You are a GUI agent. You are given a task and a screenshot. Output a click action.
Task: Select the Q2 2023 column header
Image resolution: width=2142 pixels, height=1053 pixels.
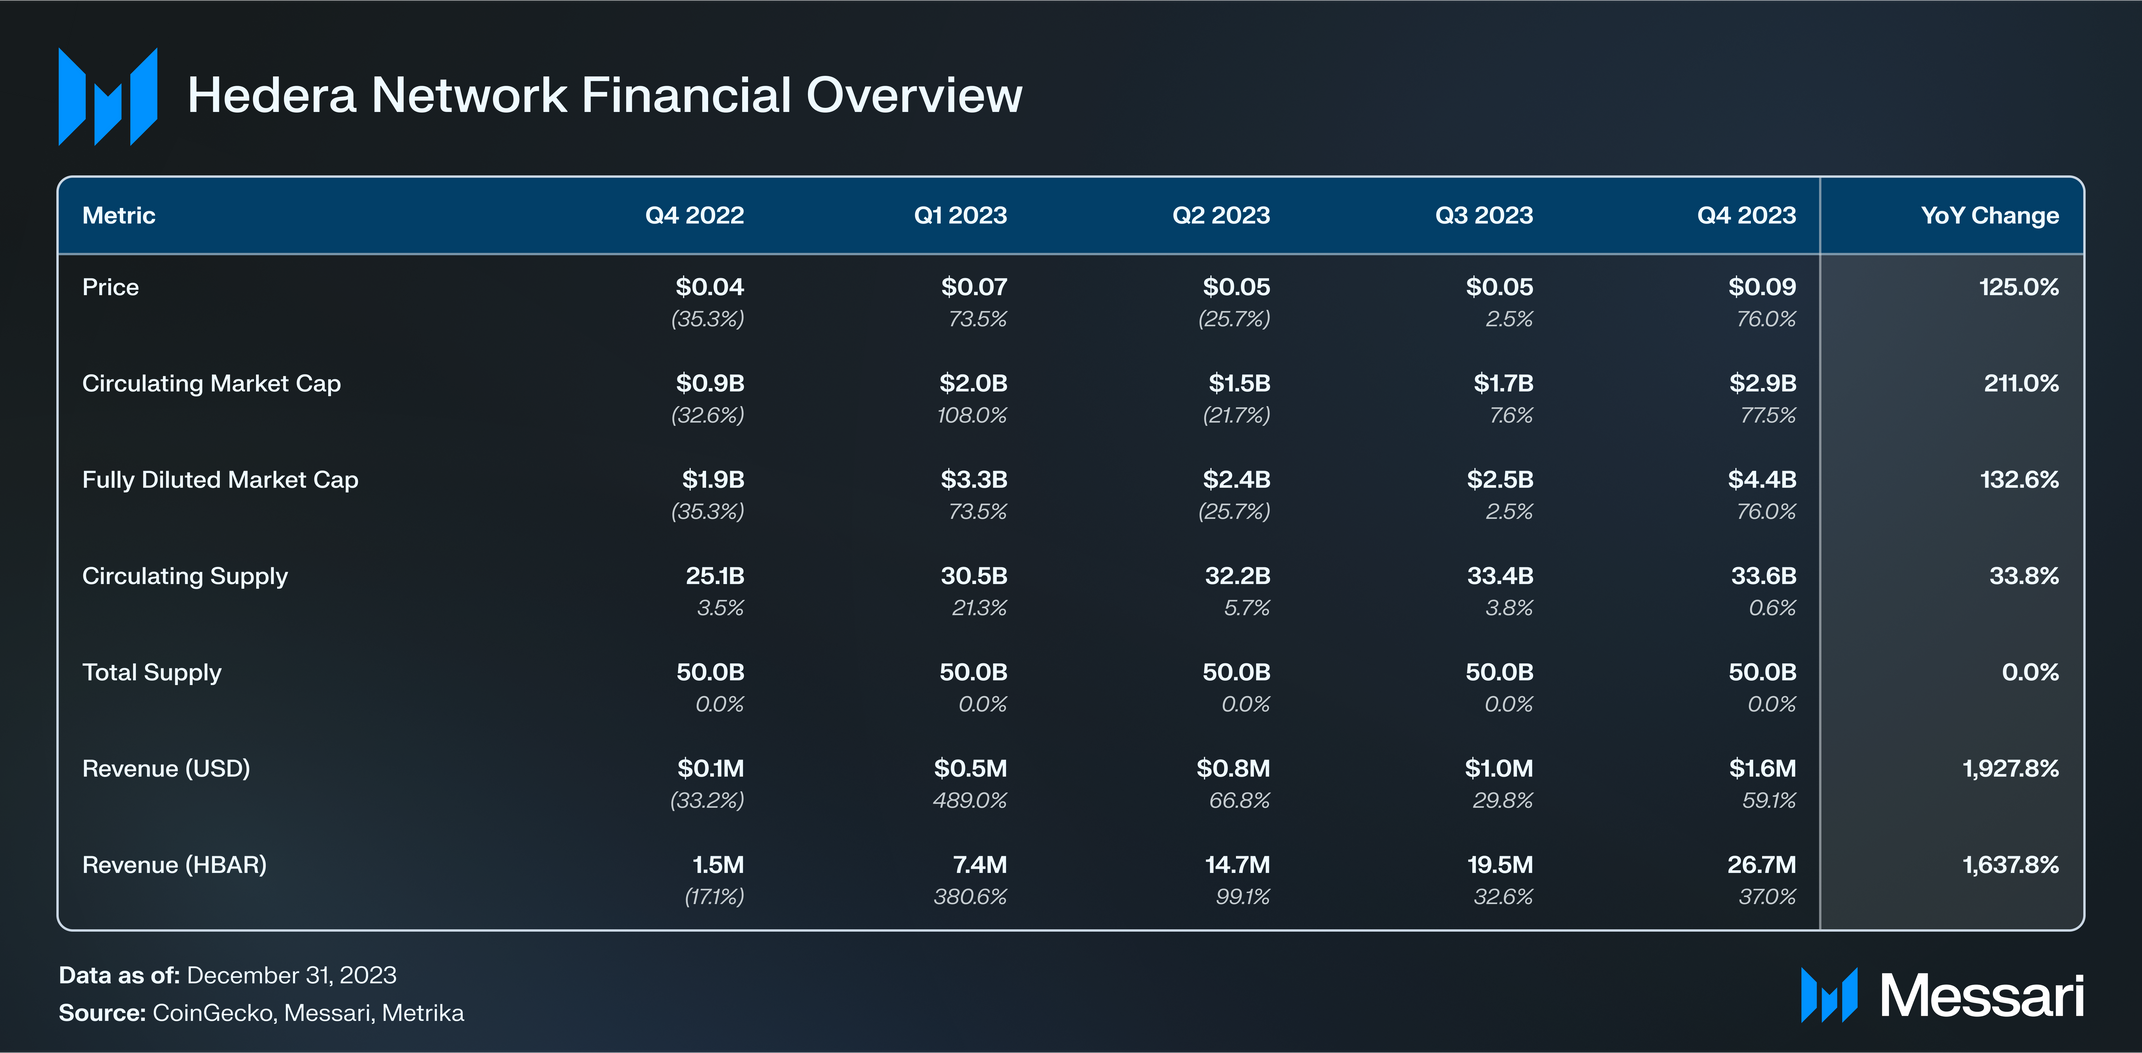1221,216
